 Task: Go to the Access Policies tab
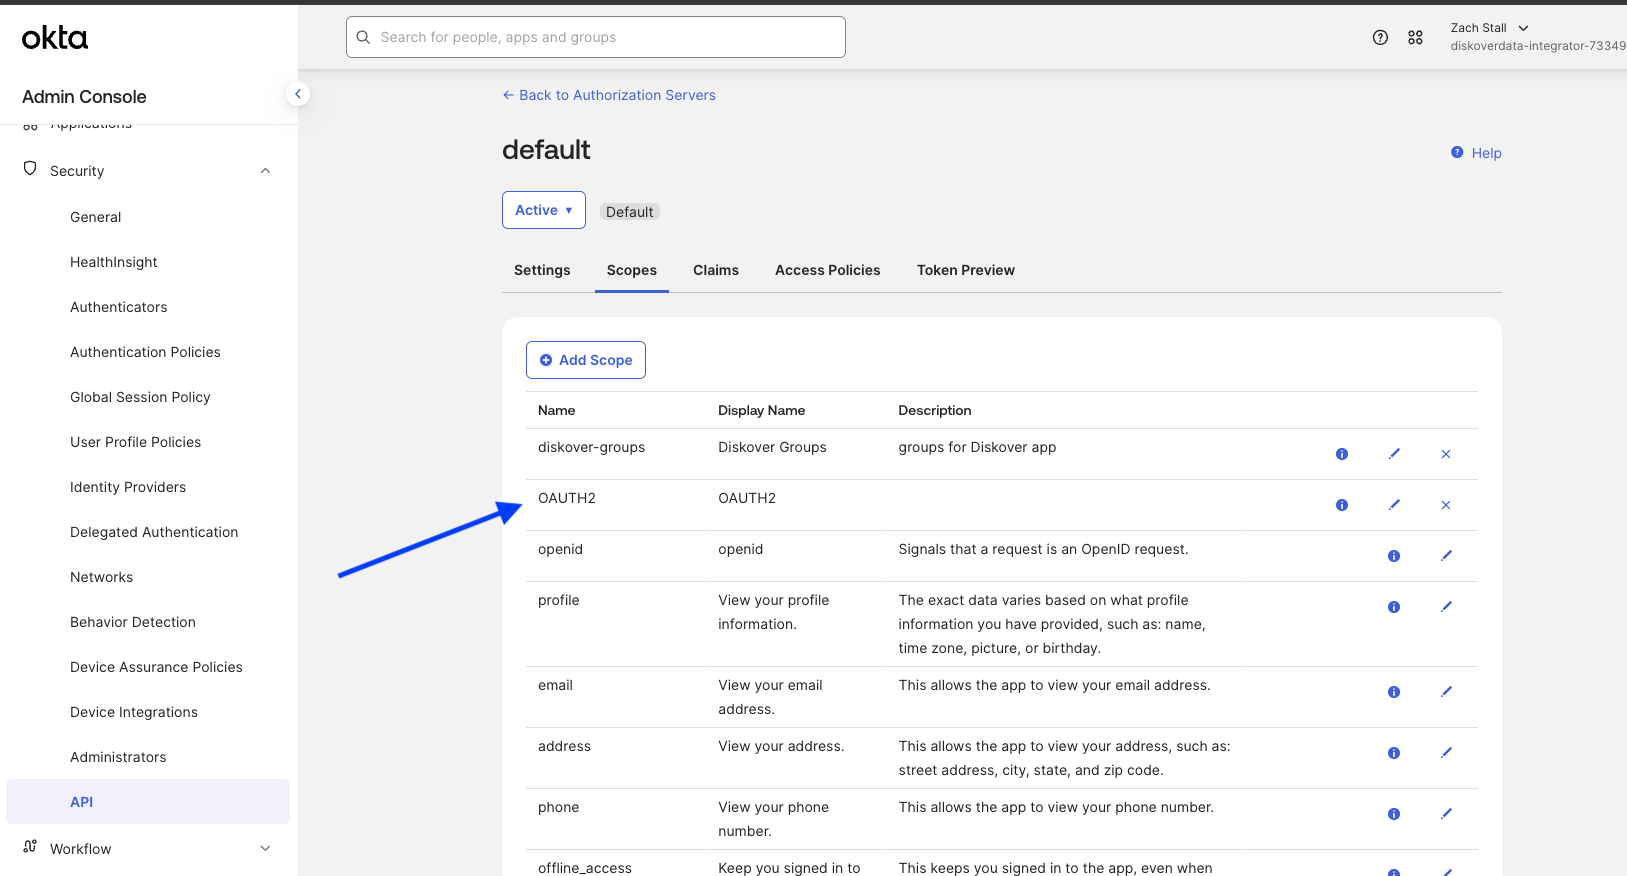point(828,270)
